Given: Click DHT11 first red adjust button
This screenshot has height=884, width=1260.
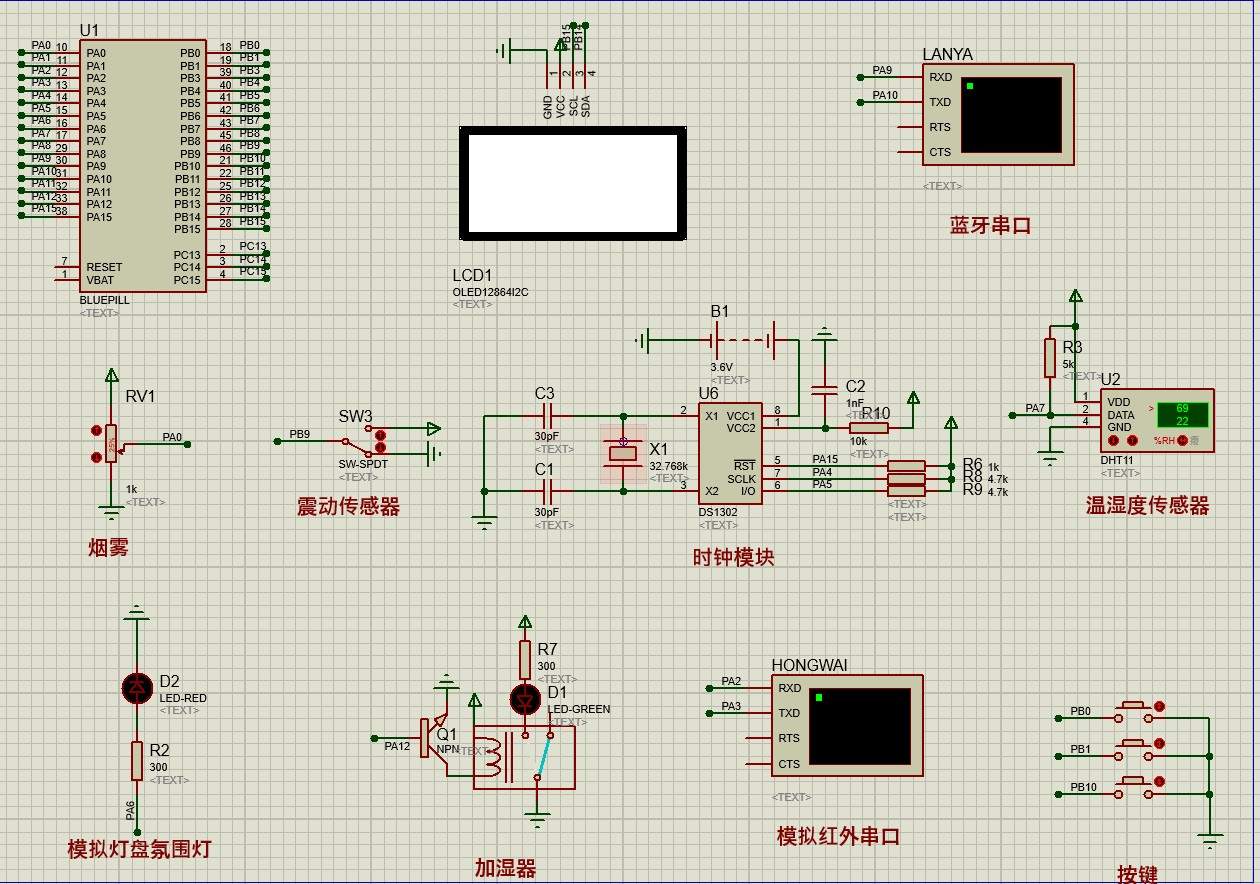Looking at the screenshot, I should (1113, 440).
